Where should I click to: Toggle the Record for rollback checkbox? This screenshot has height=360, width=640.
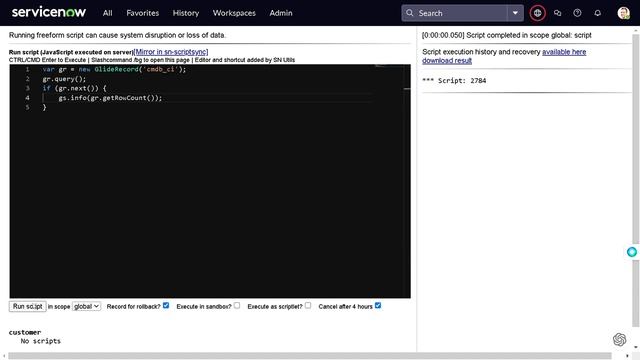coord(166,305)
